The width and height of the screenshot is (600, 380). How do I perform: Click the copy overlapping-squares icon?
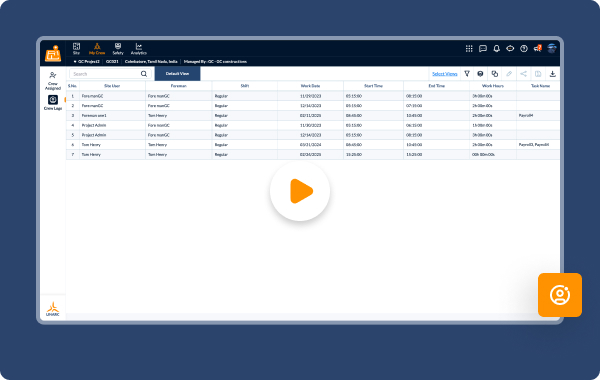point(494,74)
